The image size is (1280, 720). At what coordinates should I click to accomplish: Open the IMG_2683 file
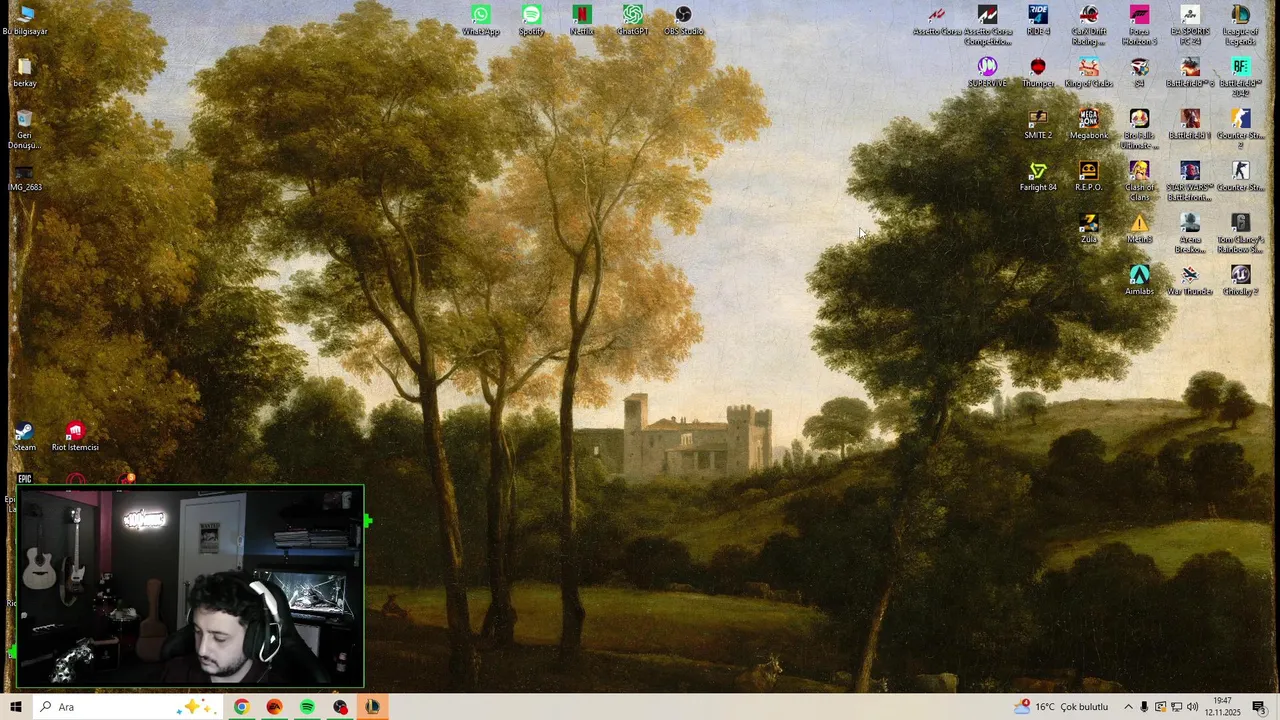click(25, 176)
